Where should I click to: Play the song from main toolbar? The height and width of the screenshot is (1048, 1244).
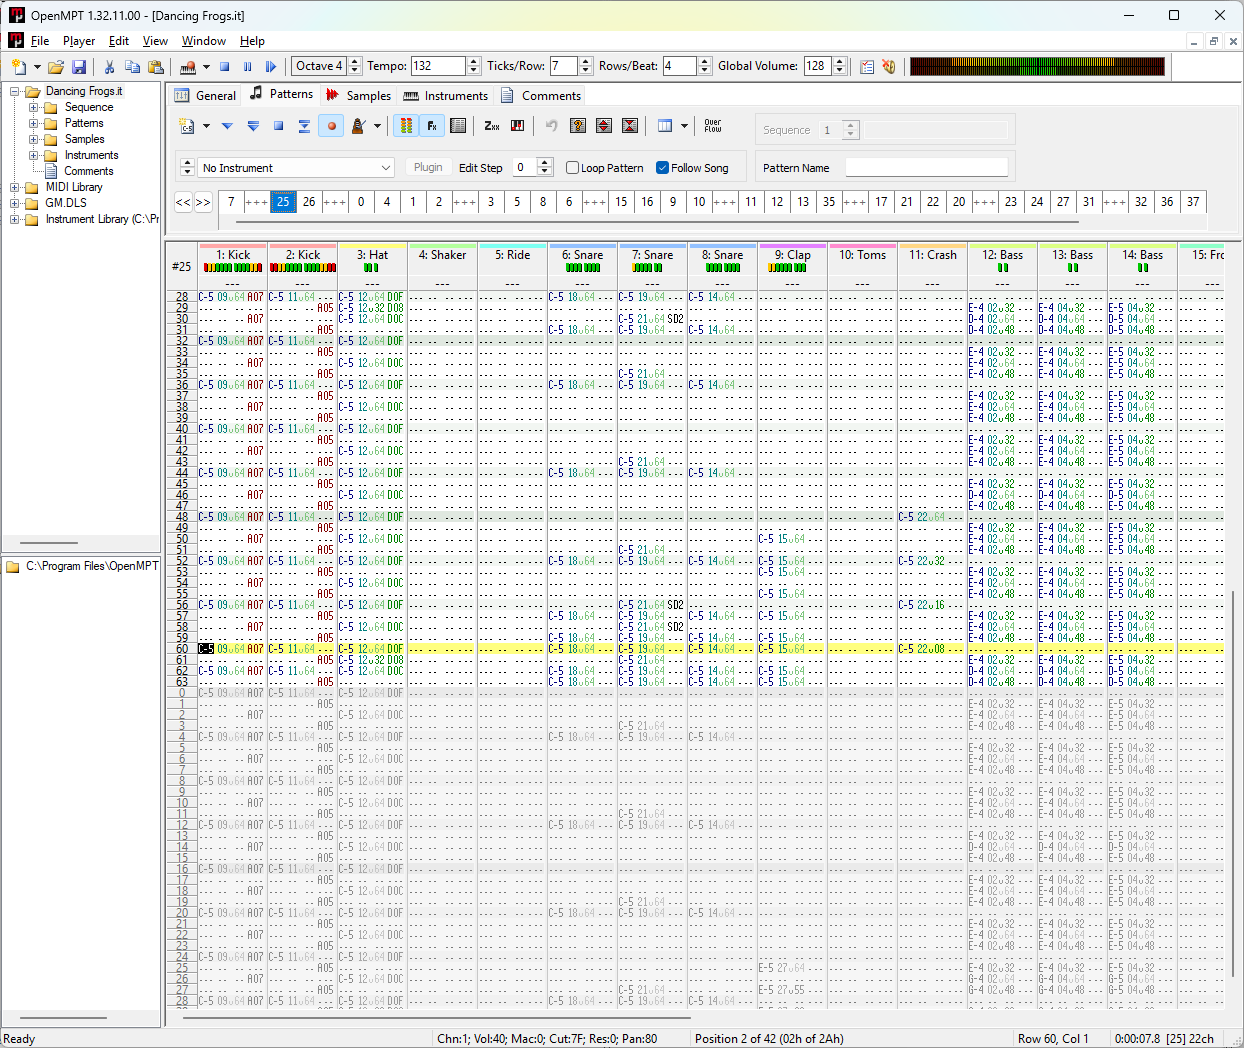[x=271, y=67]
